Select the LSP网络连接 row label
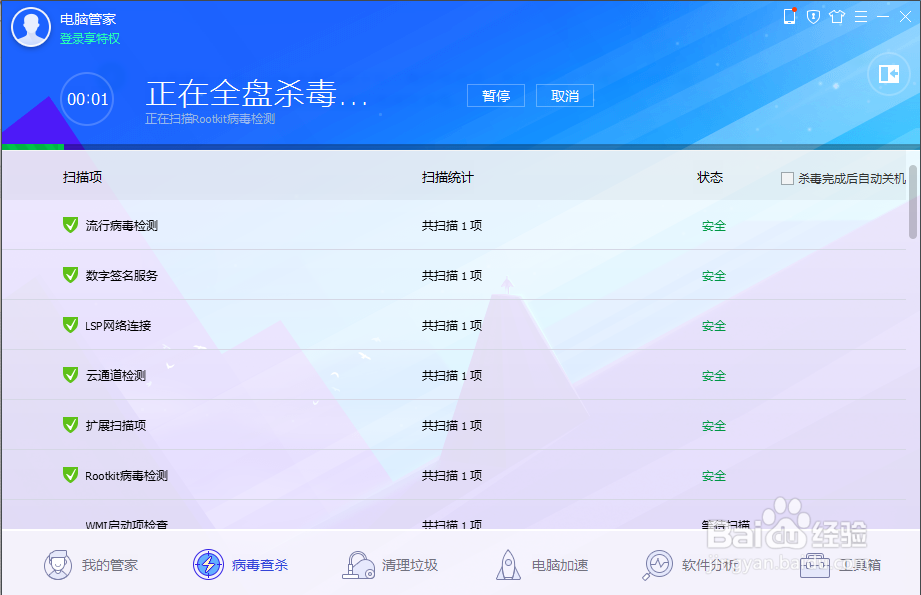 pyautogui.click(x=118, y=325)
